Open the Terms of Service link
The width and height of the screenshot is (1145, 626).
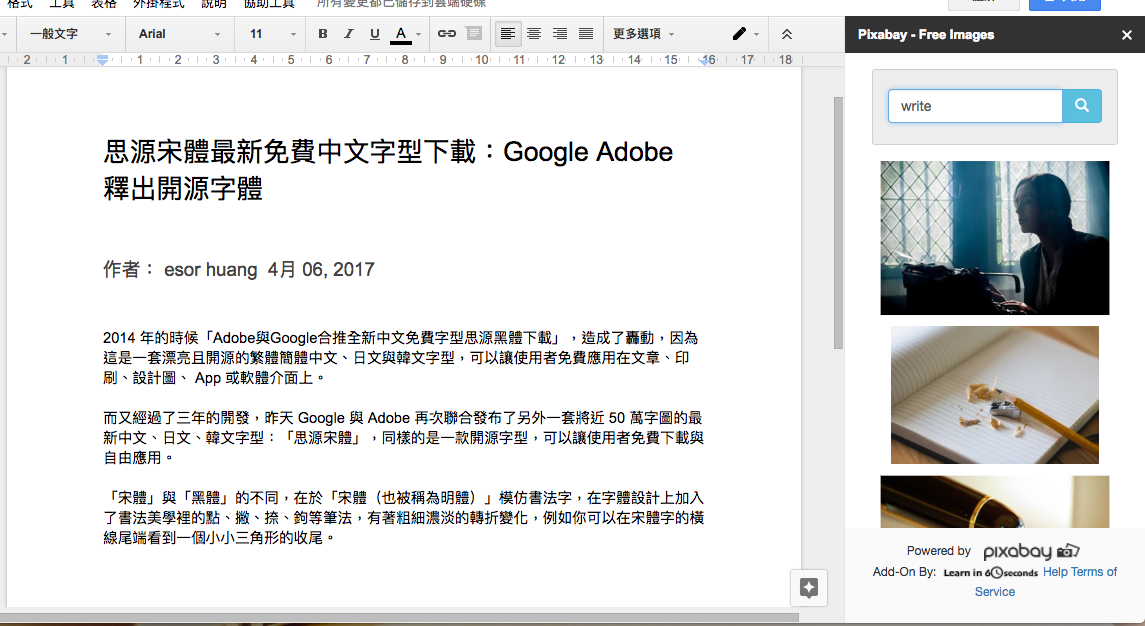pos(1045,581)
